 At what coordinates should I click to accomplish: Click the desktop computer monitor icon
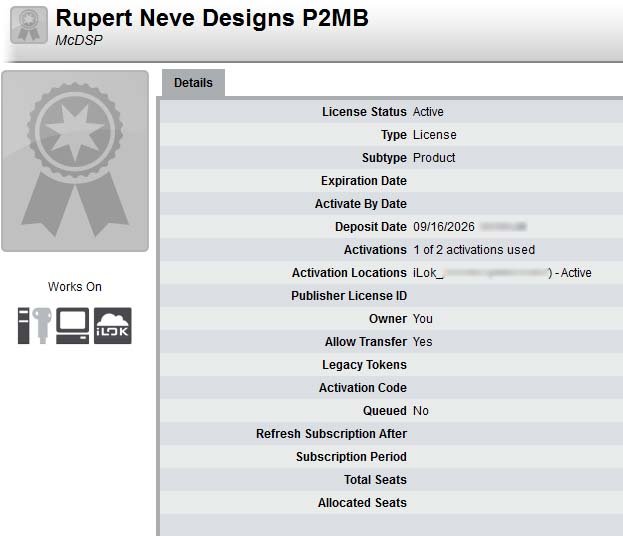(x=72, y=326)
